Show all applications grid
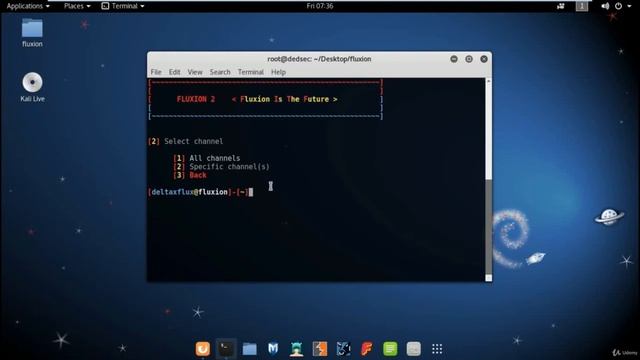Viewport: 640px width, 360px height. click(437, 349)
